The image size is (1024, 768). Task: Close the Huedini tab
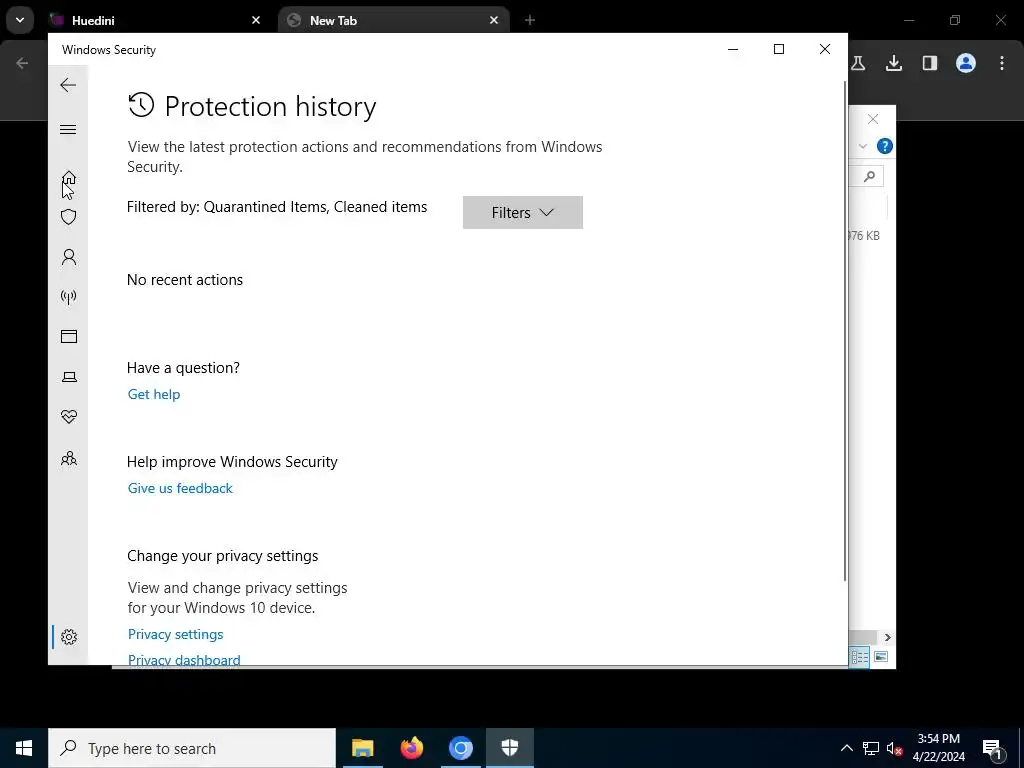click(256, 20)
